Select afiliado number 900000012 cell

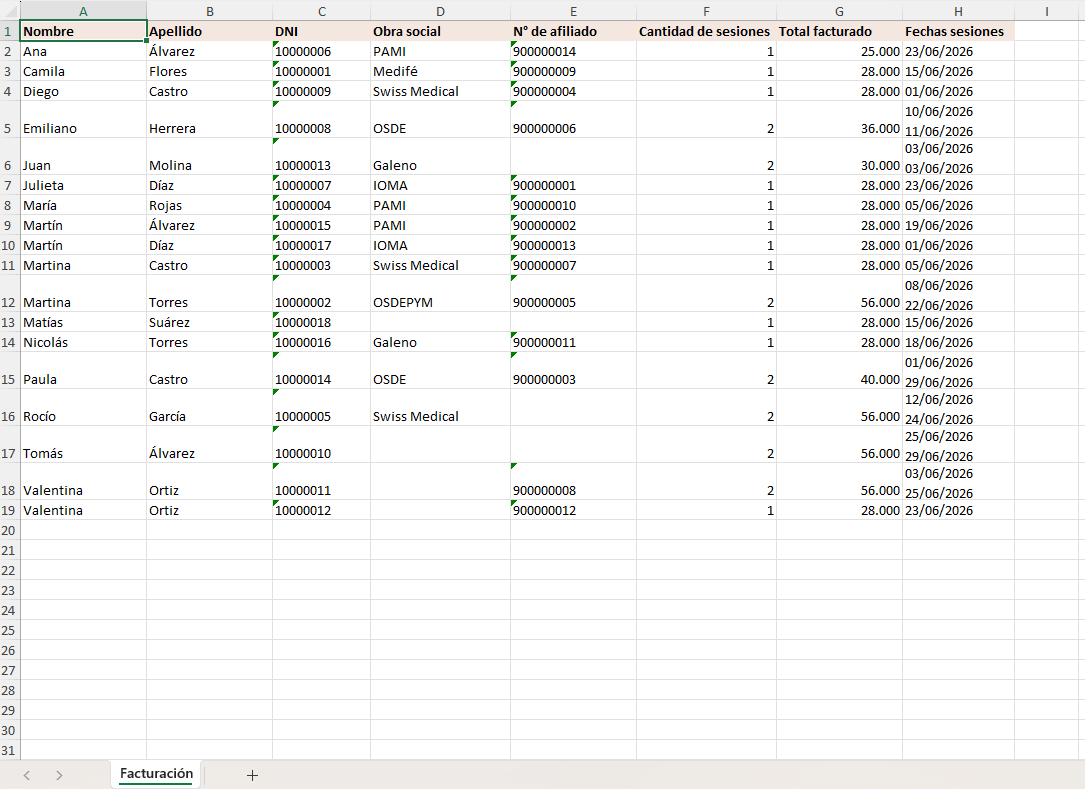573,510
